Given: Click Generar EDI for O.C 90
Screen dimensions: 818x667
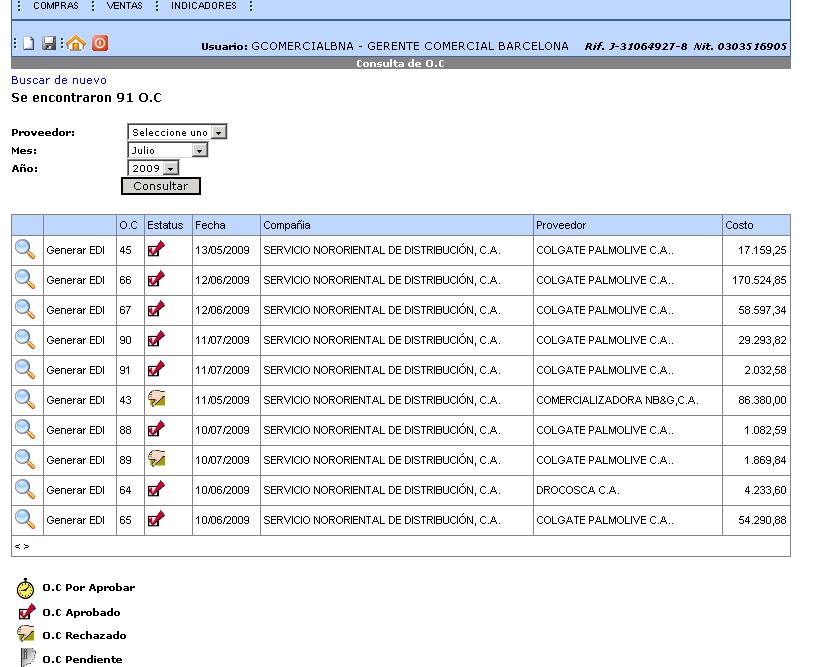Looking at the screenshot, I should click(76, 340).
